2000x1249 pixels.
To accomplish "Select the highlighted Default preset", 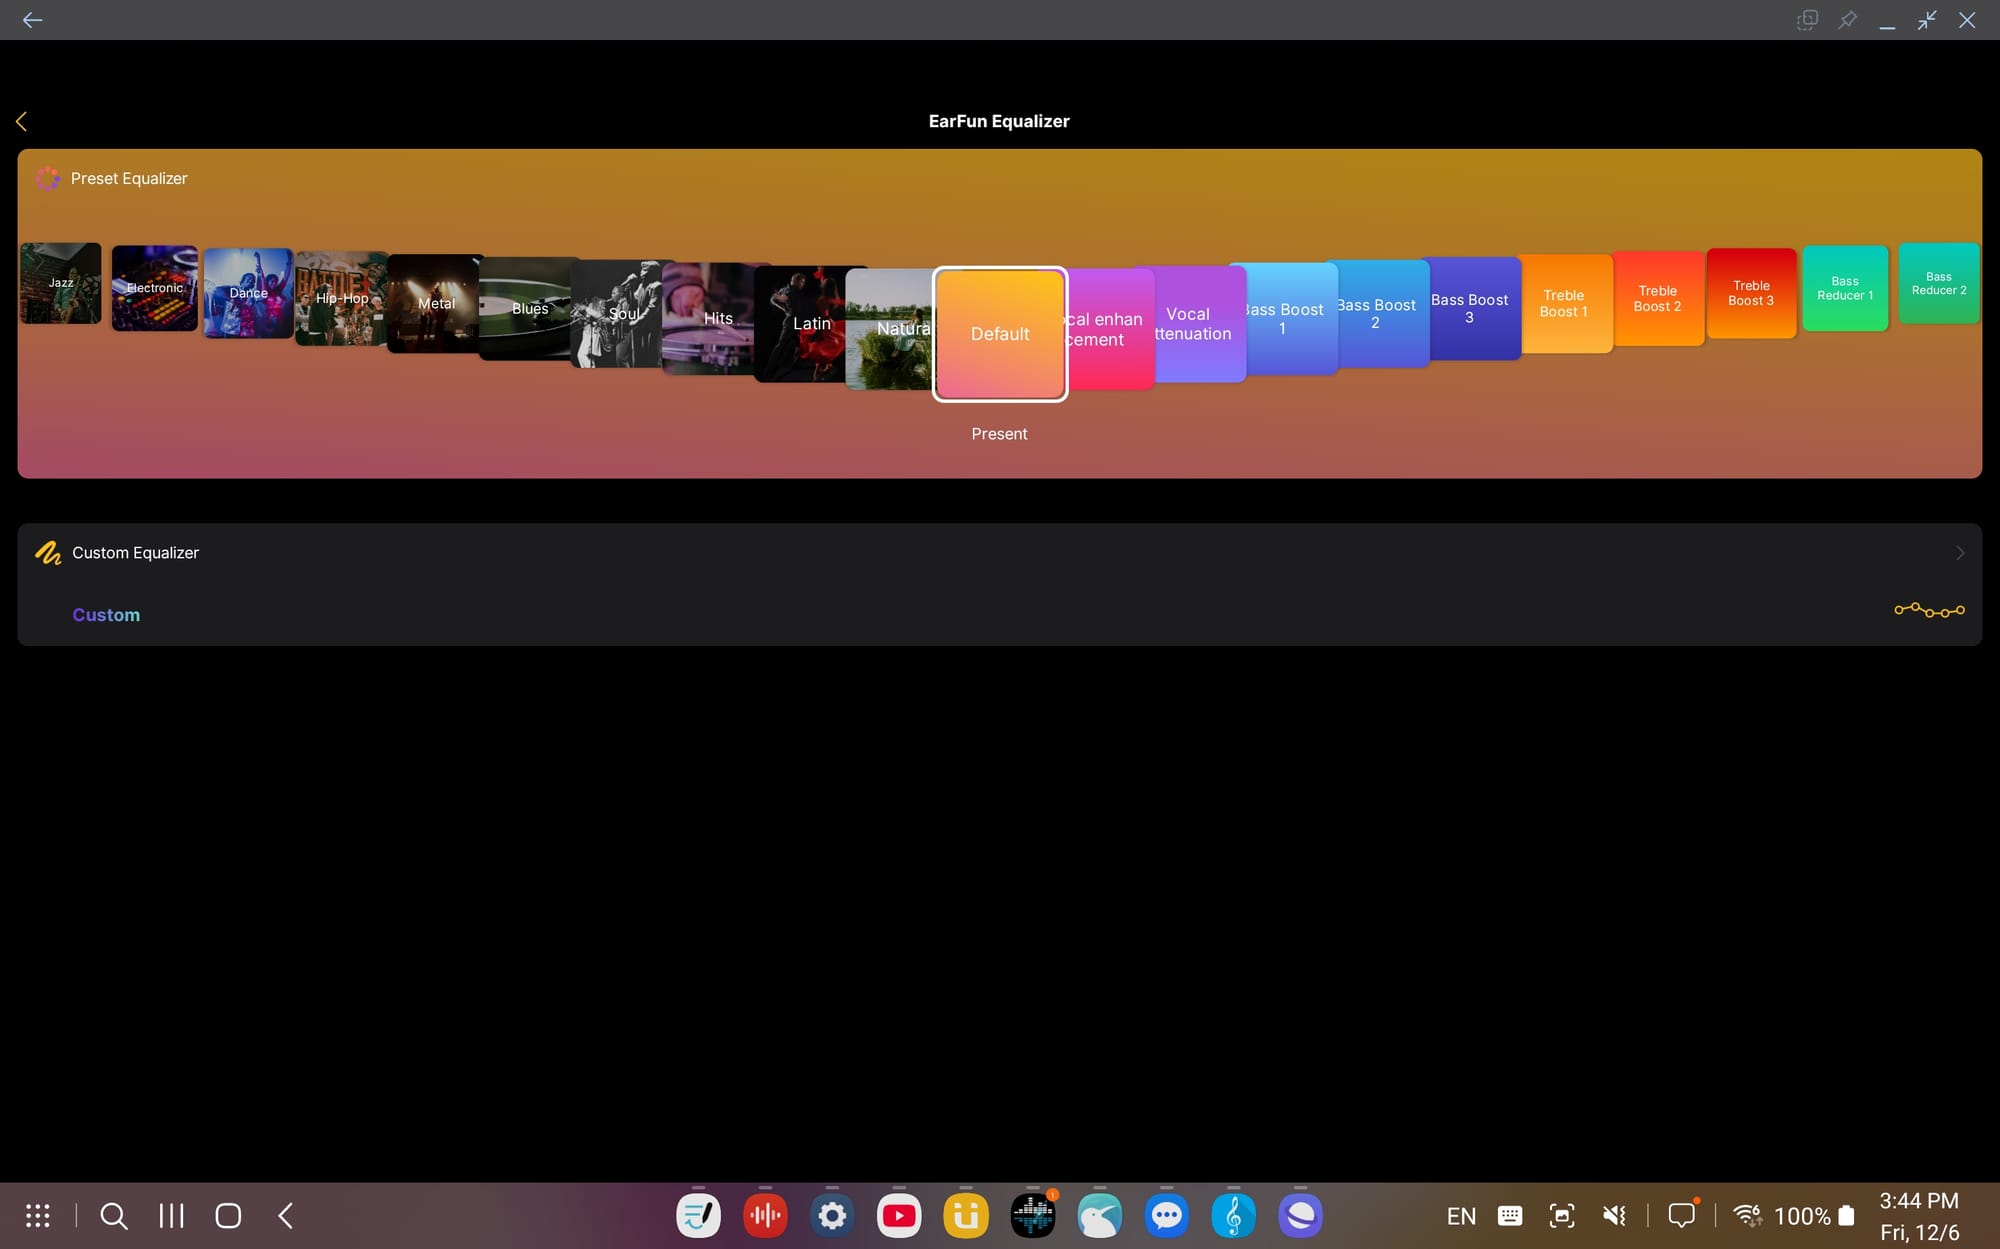I will [1000, 334].
